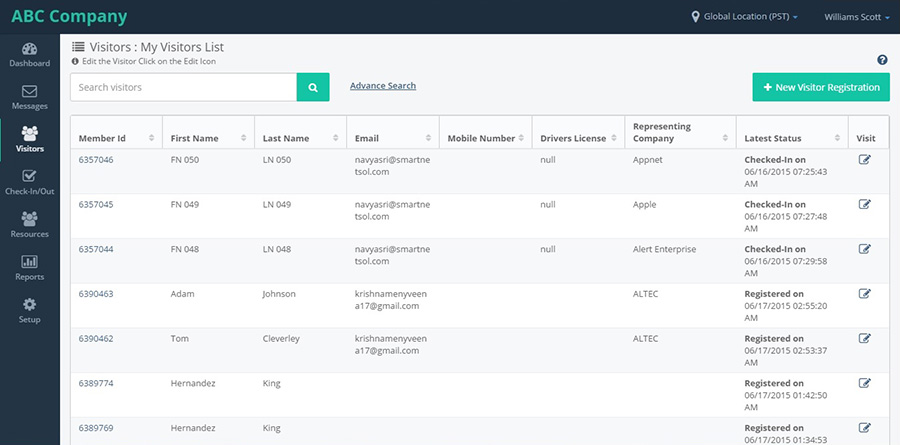The width and height of the screenshot is (900, 445).
Task: Edit visit for Tom Cleverley
Action: [x=864, y=338]
